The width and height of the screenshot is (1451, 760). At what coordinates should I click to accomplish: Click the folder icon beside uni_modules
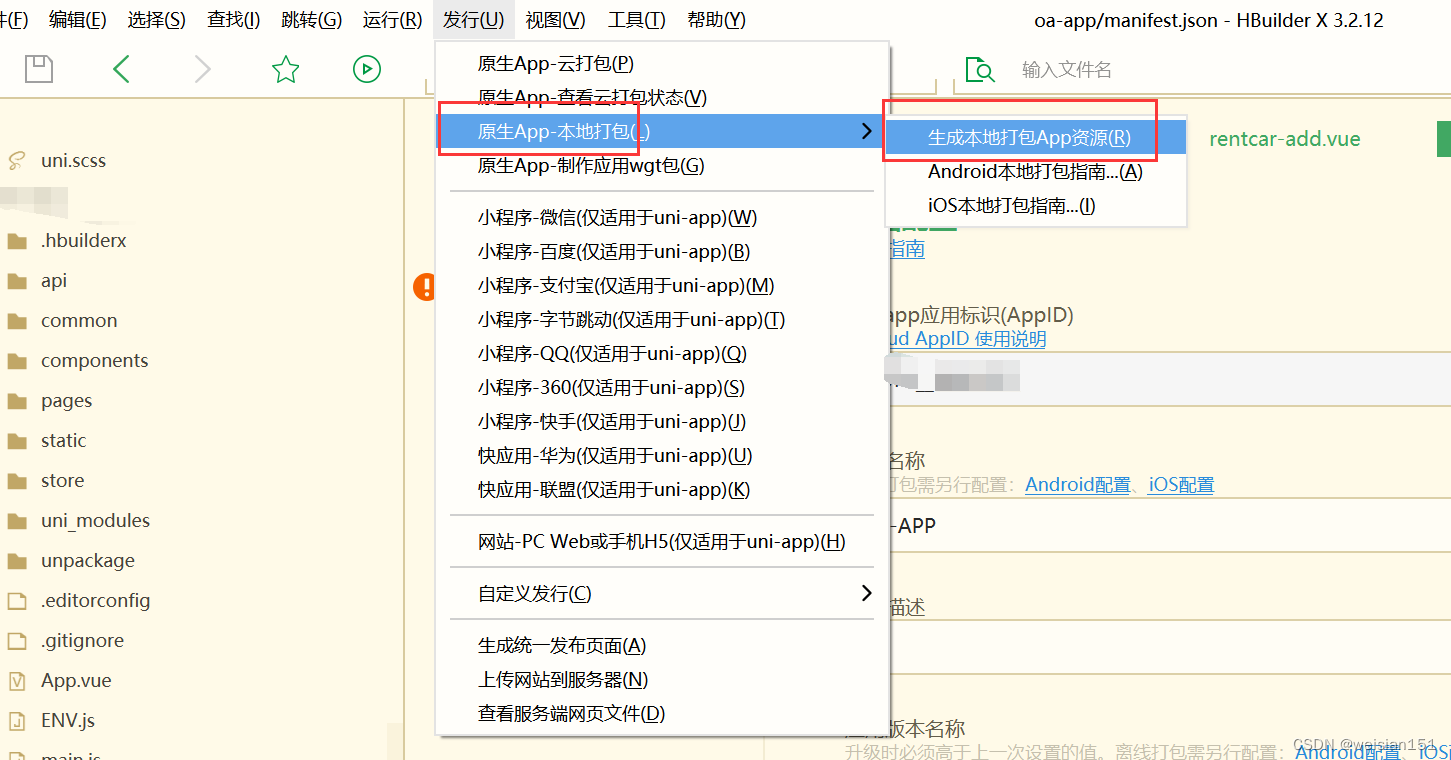(x=17, y=521)
